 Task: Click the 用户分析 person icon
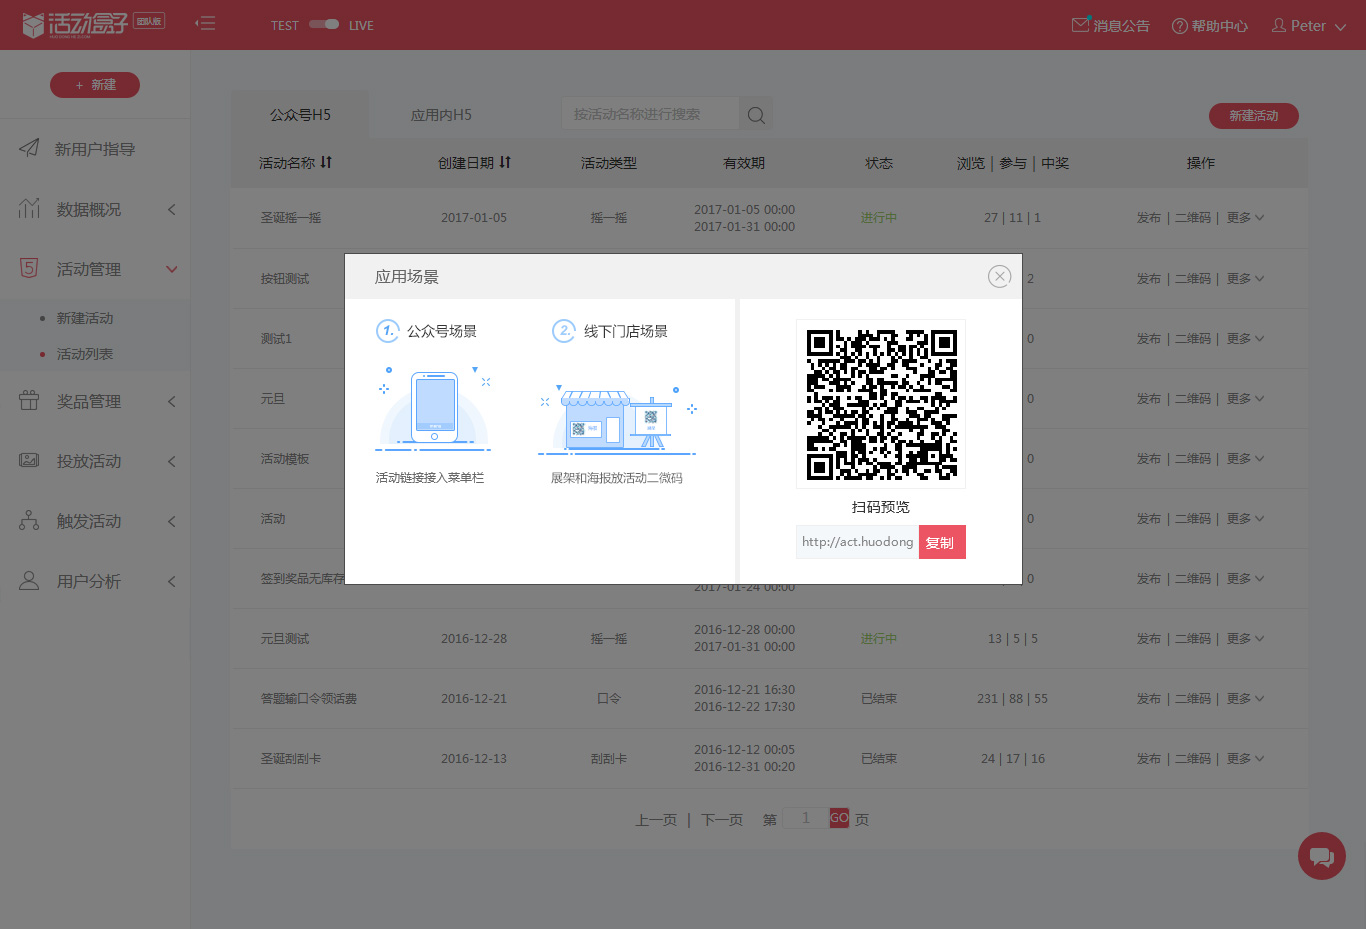click(29, 580)
